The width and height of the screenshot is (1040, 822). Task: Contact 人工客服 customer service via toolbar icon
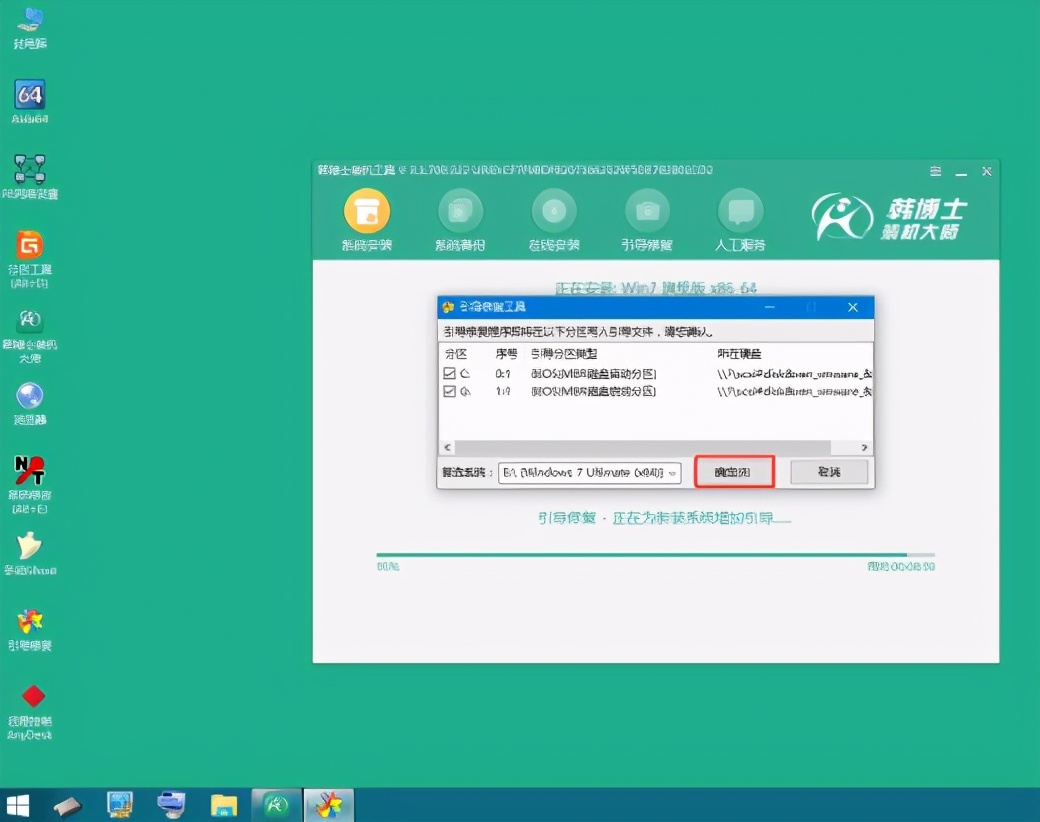(x=741, y=212)
